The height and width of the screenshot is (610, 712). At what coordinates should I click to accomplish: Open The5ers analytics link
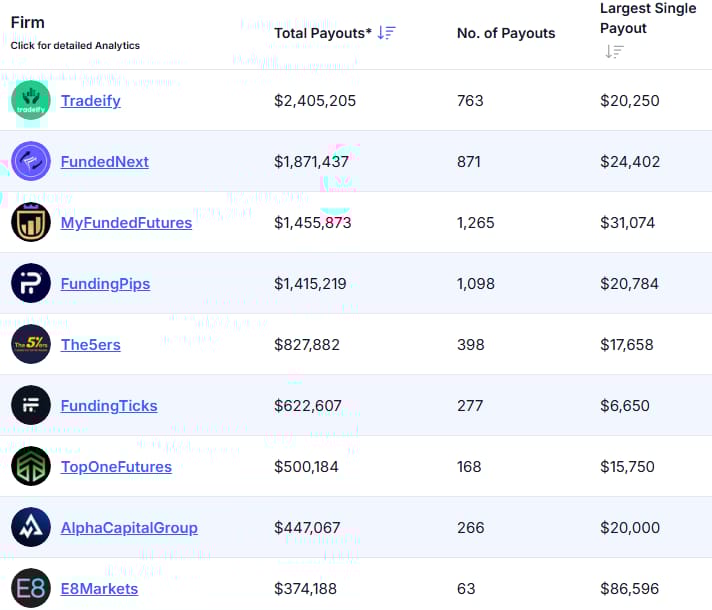91,345
